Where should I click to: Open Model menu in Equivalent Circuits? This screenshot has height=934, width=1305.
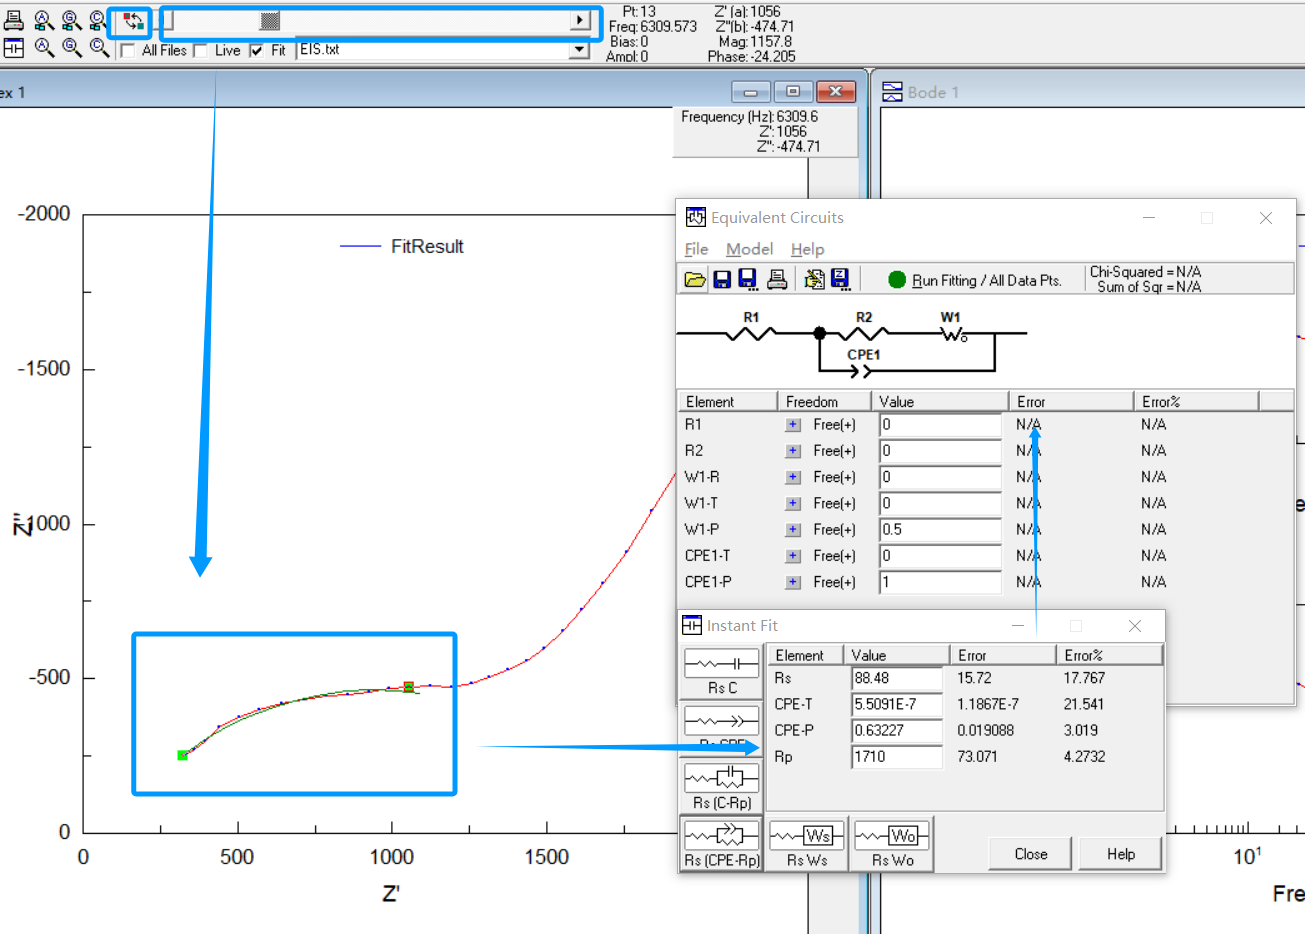749,249
